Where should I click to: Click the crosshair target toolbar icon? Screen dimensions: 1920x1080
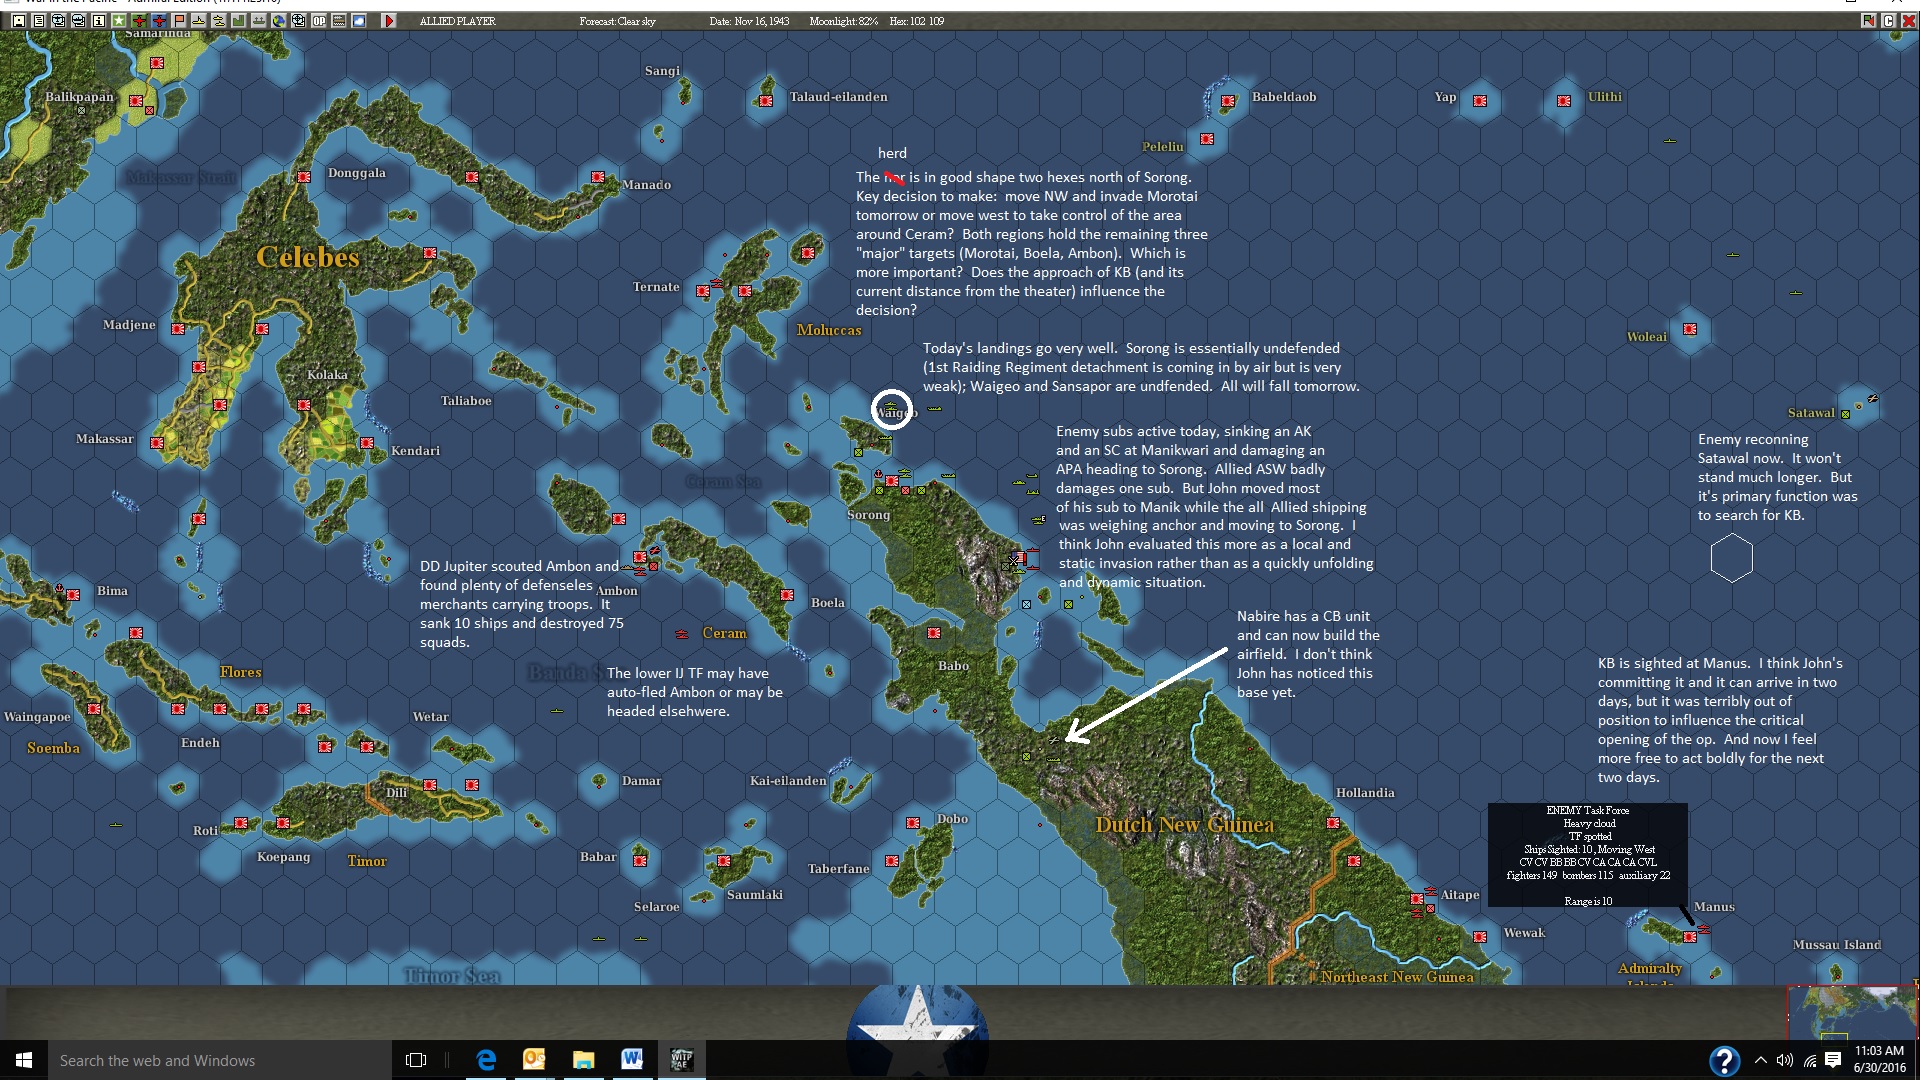coord(299,20)
